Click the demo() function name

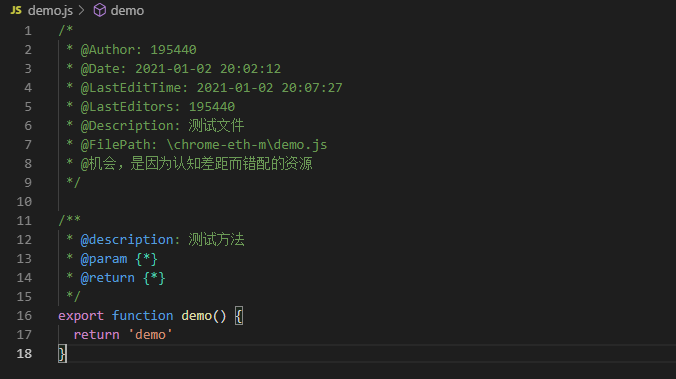click(204, 316)
